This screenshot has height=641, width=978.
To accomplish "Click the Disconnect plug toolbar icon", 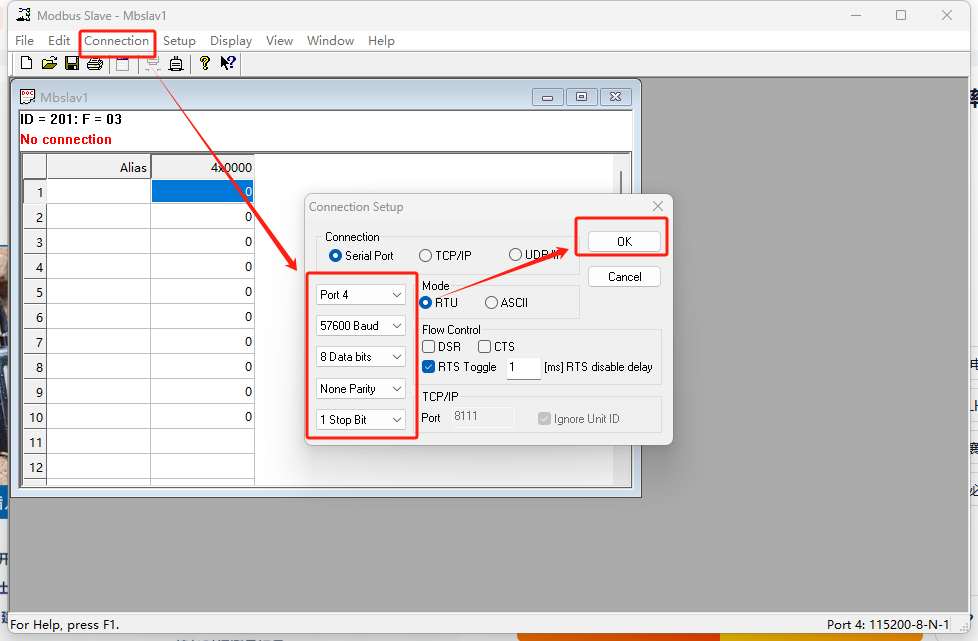I will [x=176, y=64].
